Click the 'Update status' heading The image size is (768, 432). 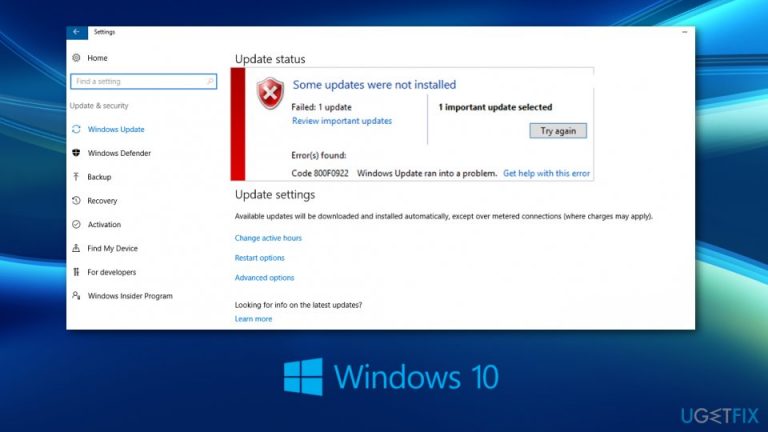(x=270, y=59)
